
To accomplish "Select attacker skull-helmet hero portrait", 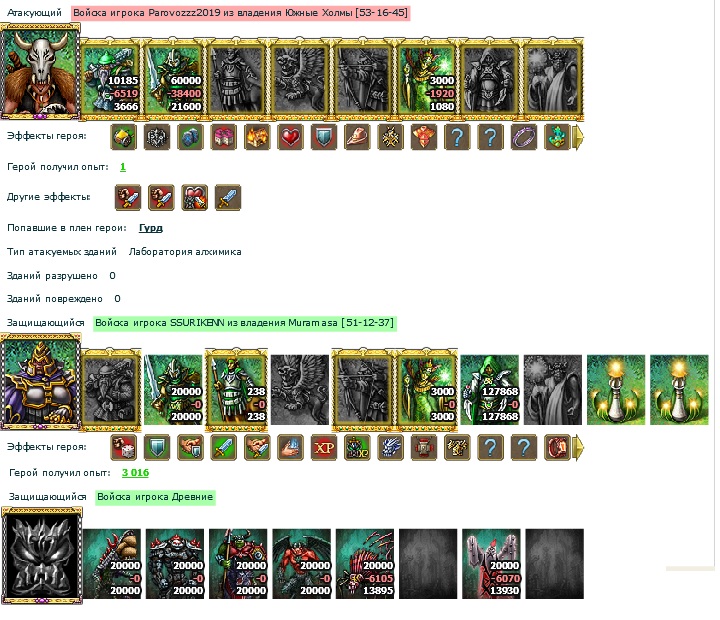I will pos(40,72).
